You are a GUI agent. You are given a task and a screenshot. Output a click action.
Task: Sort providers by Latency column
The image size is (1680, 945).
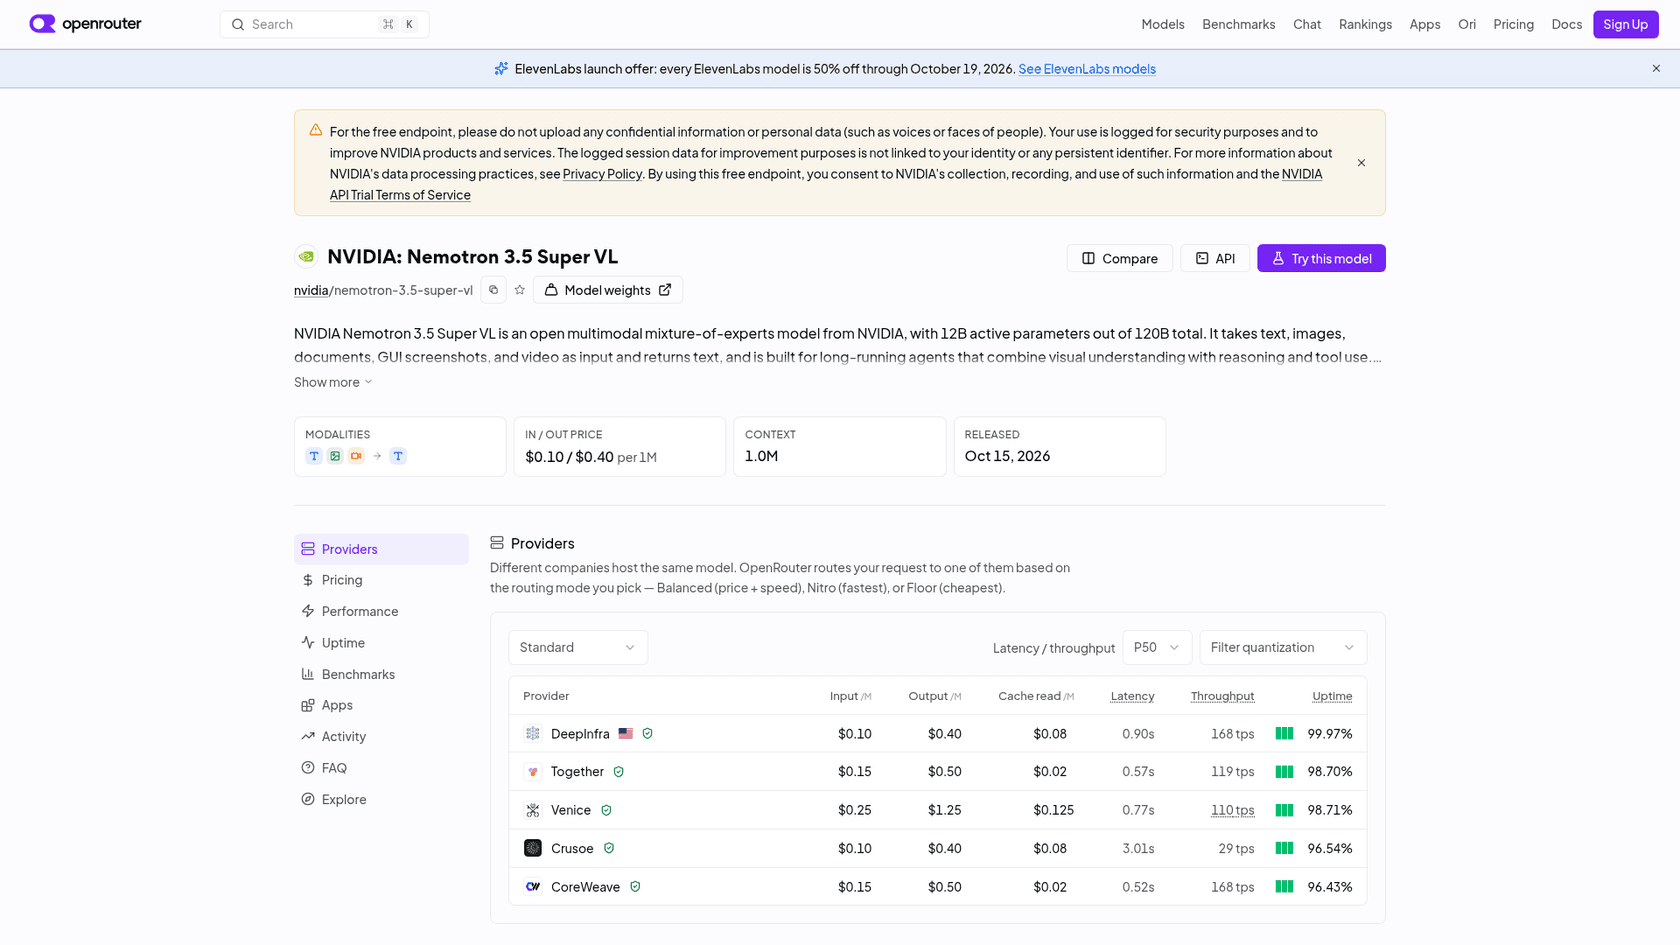1132,696
